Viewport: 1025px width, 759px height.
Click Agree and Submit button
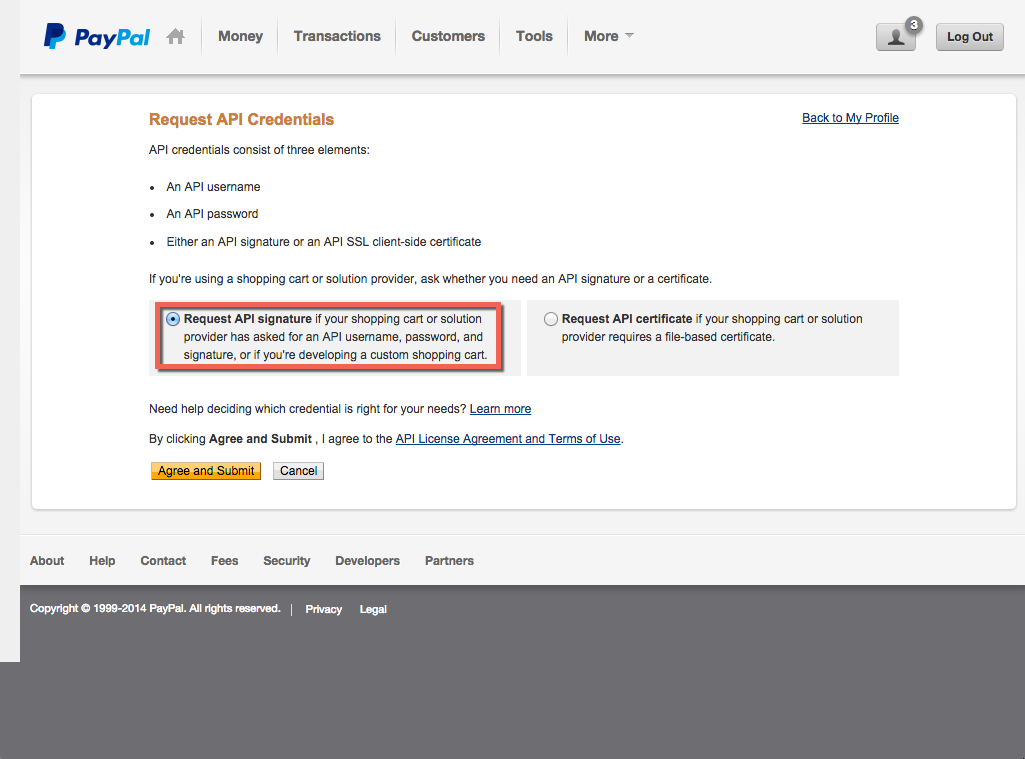point(206,471)
